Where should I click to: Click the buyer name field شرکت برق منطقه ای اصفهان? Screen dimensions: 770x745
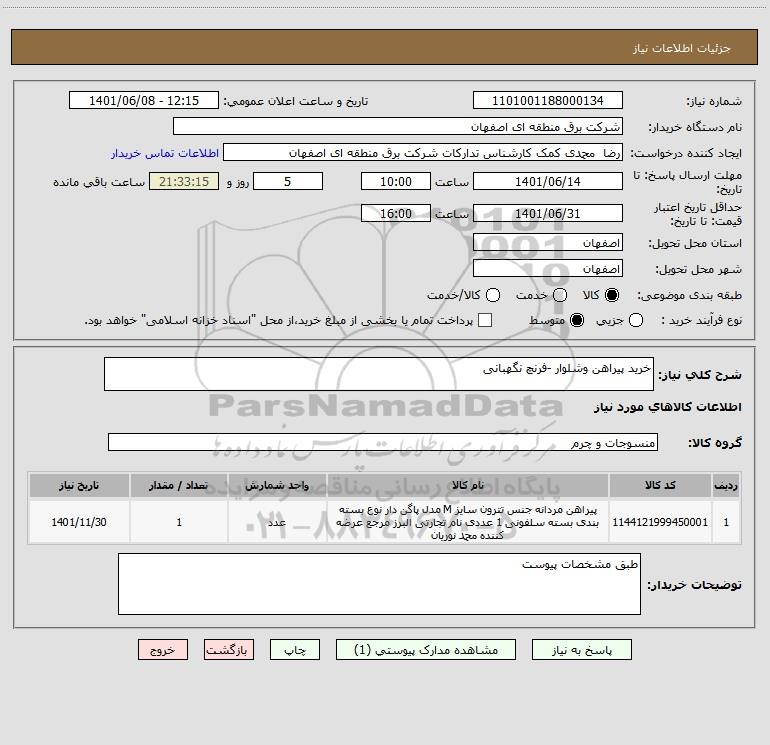(398, 126)
